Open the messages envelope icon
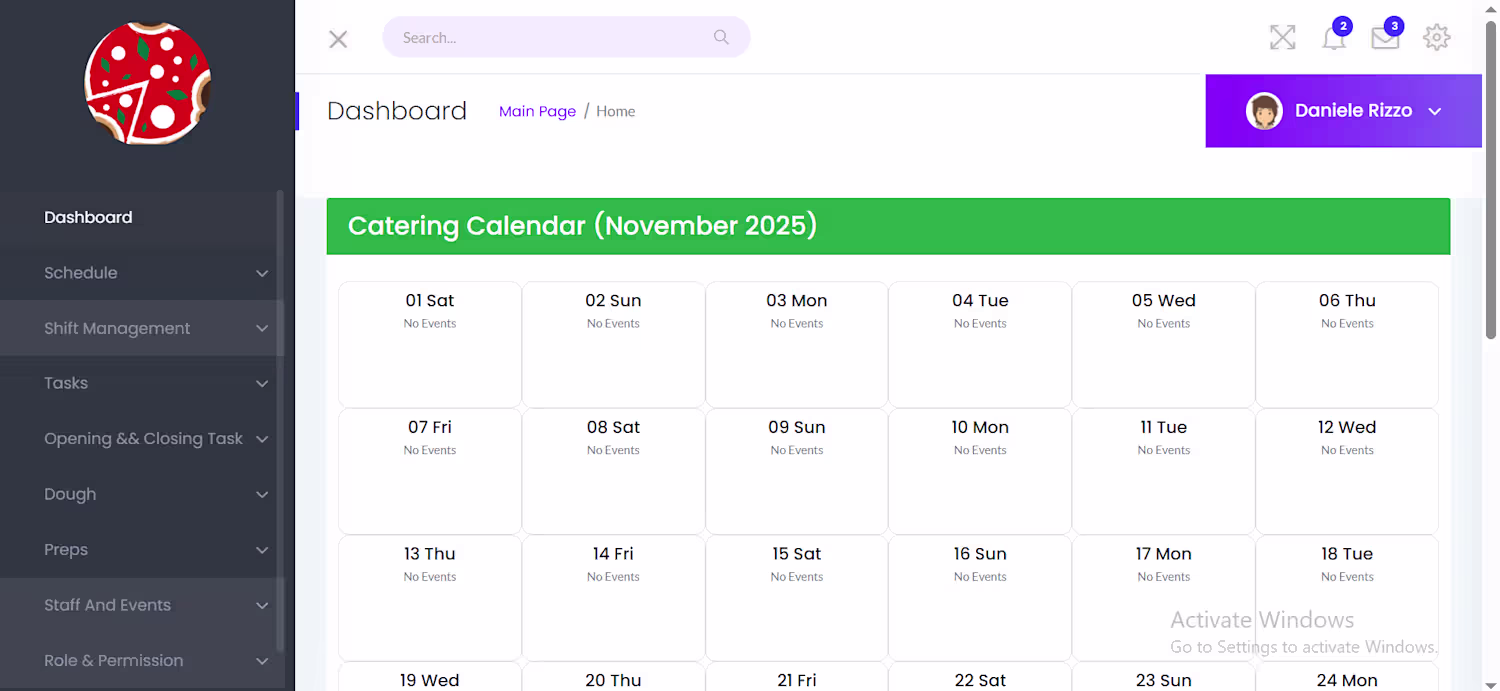This screenshot has height=691, width=1500. (1385, 39)
